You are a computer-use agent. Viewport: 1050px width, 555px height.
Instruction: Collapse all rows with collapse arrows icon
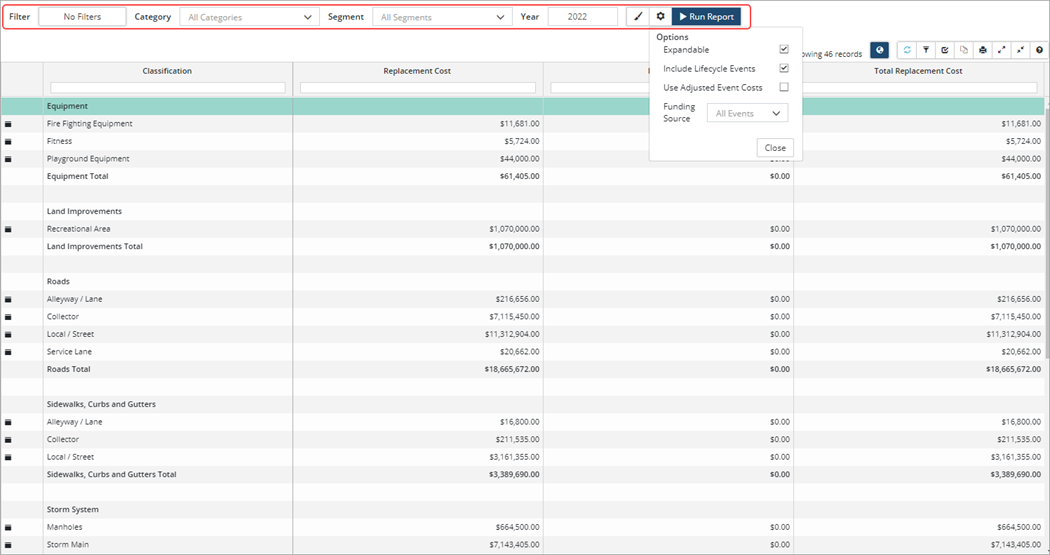pyautogui.click(x=1021, y=50)
